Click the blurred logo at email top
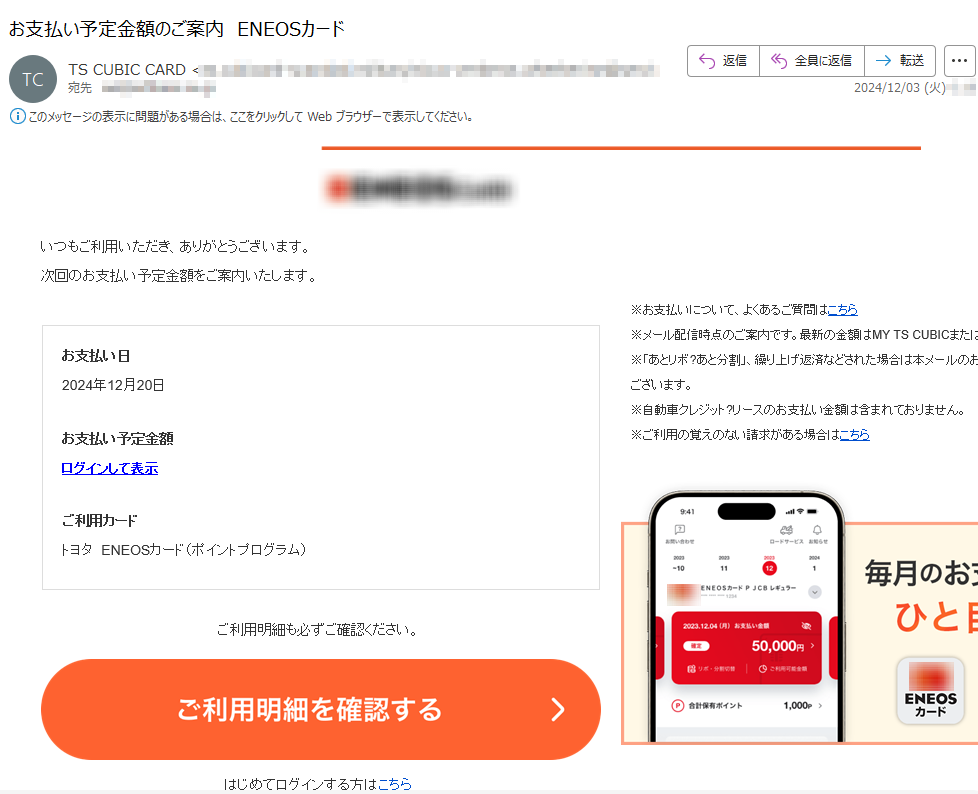The width and height of the screenshot is (978, 794). pyautogui.click(x=419, y=189)
